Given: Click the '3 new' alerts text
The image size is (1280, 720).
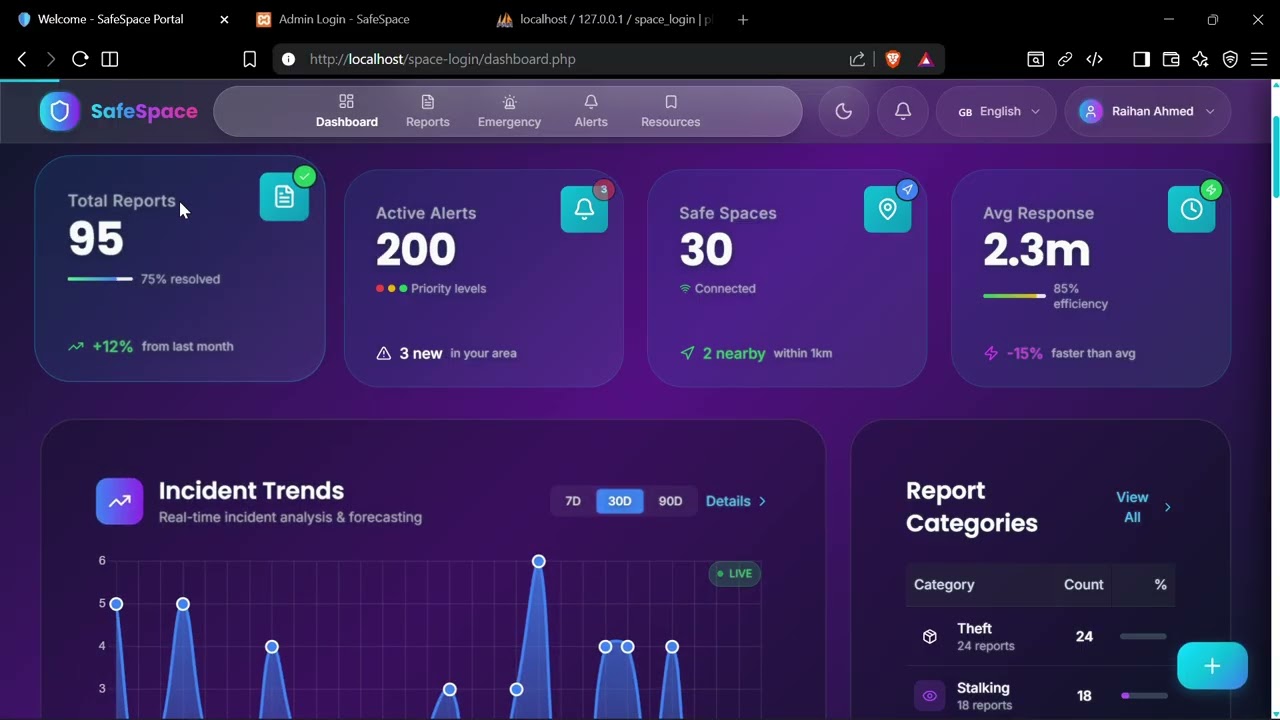Looking at the screenshot, I should (421, 353).
